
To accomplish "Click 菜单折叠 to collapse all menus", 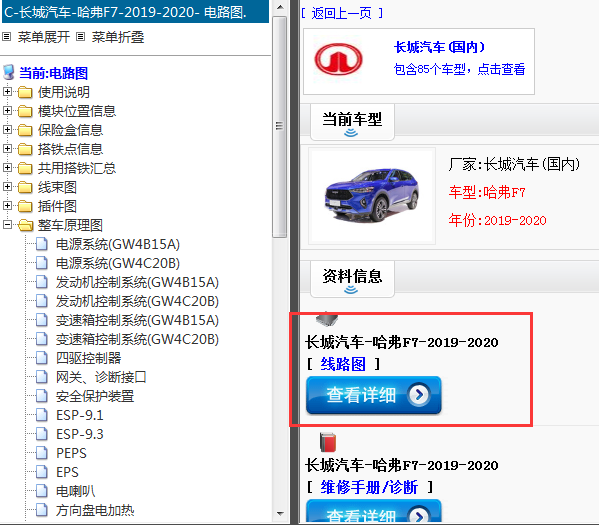I will tap(118, 37).
